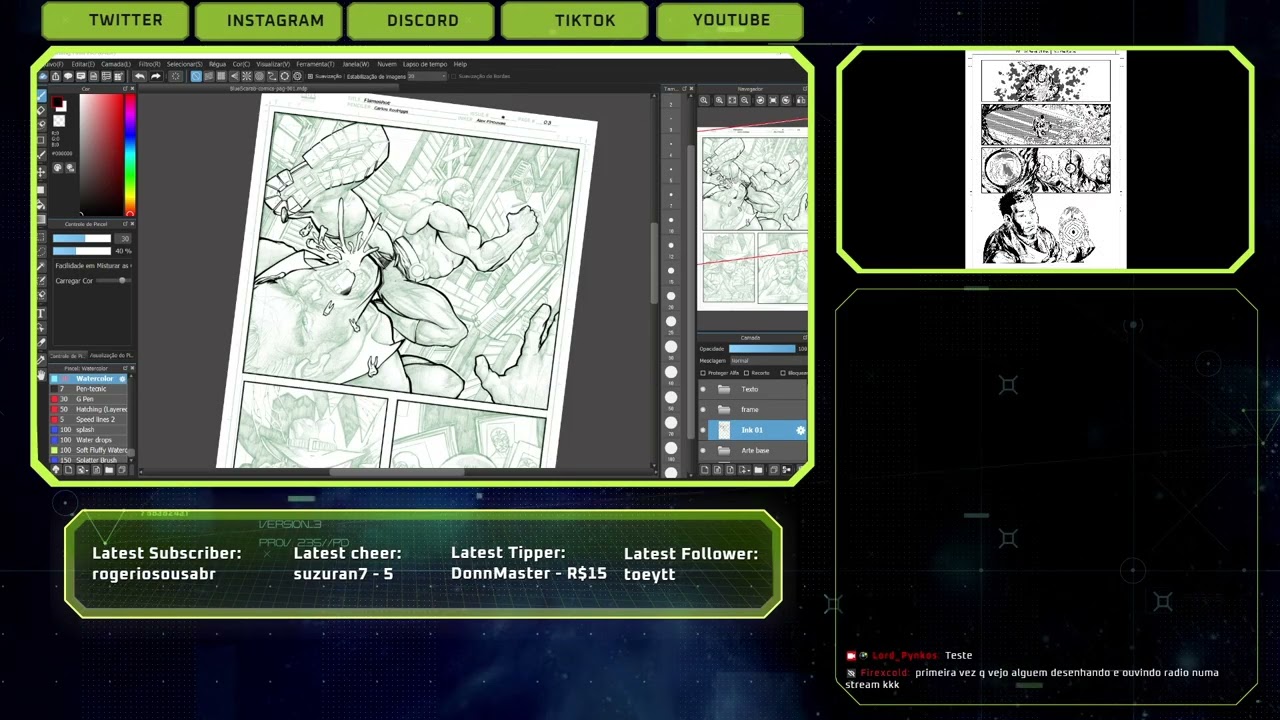This screenshot has width=1280, height=720.
Task: Toggle the Bloquear checkbox in layer panel
Action: click(783, 373)
